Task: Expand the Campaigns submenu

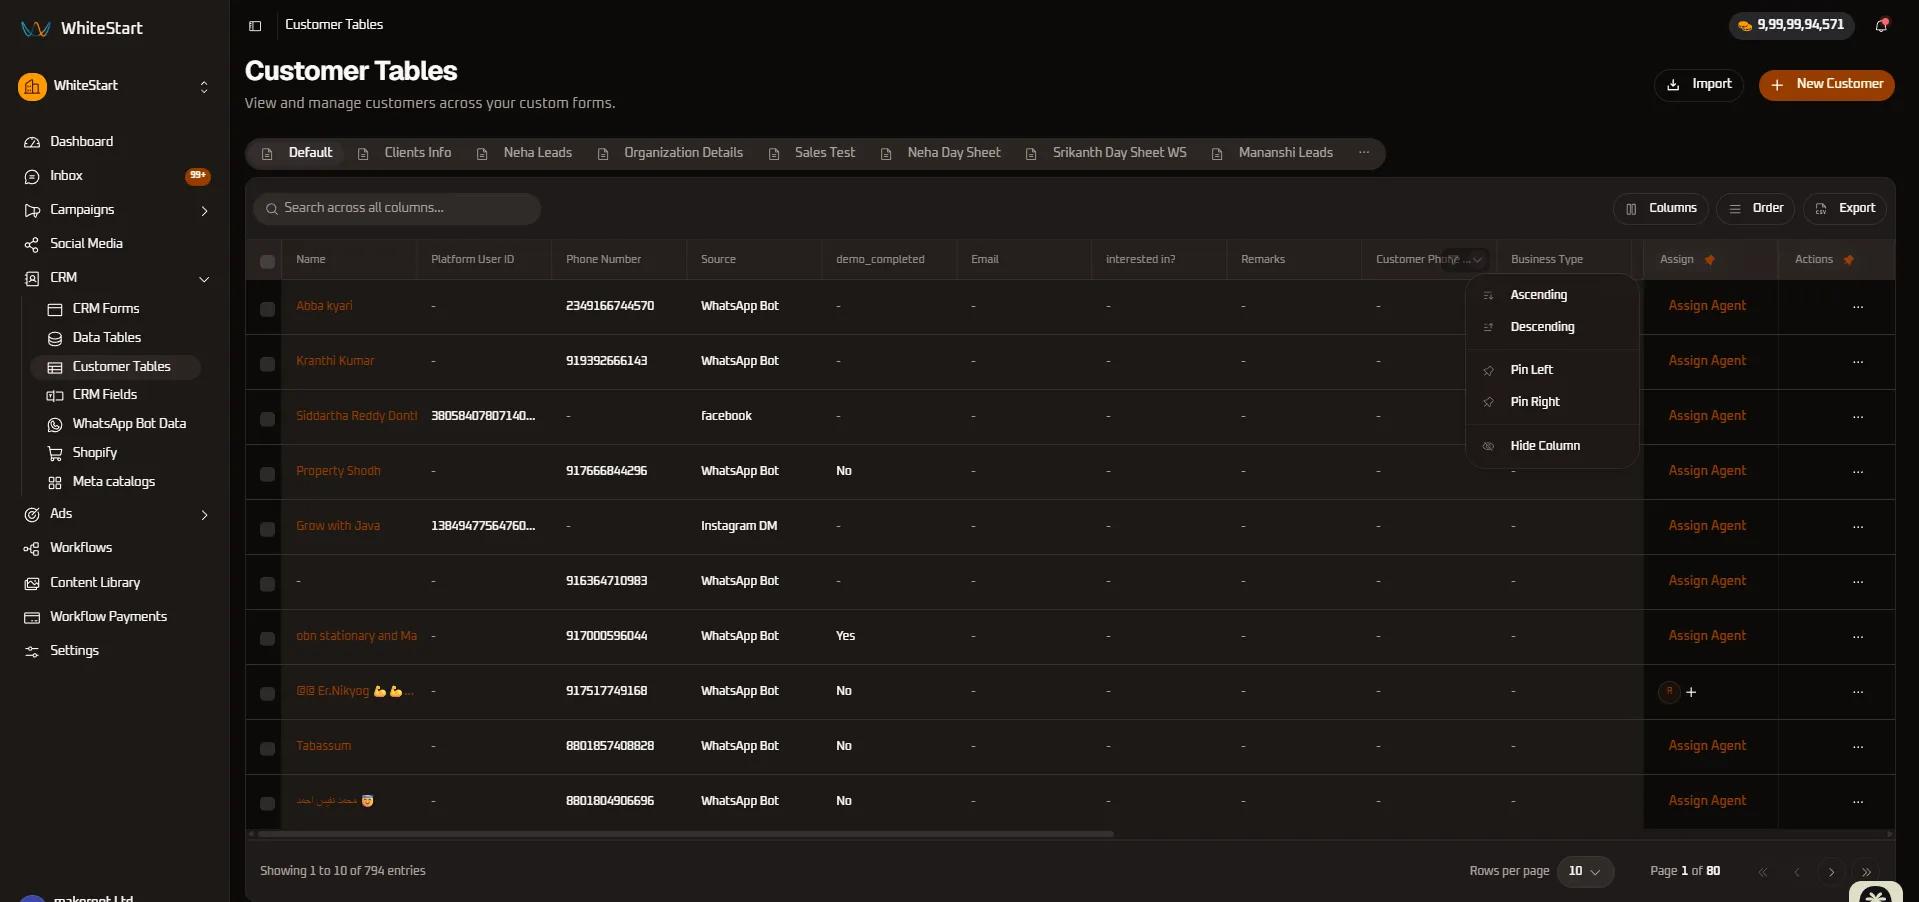Action: point(204,211)
